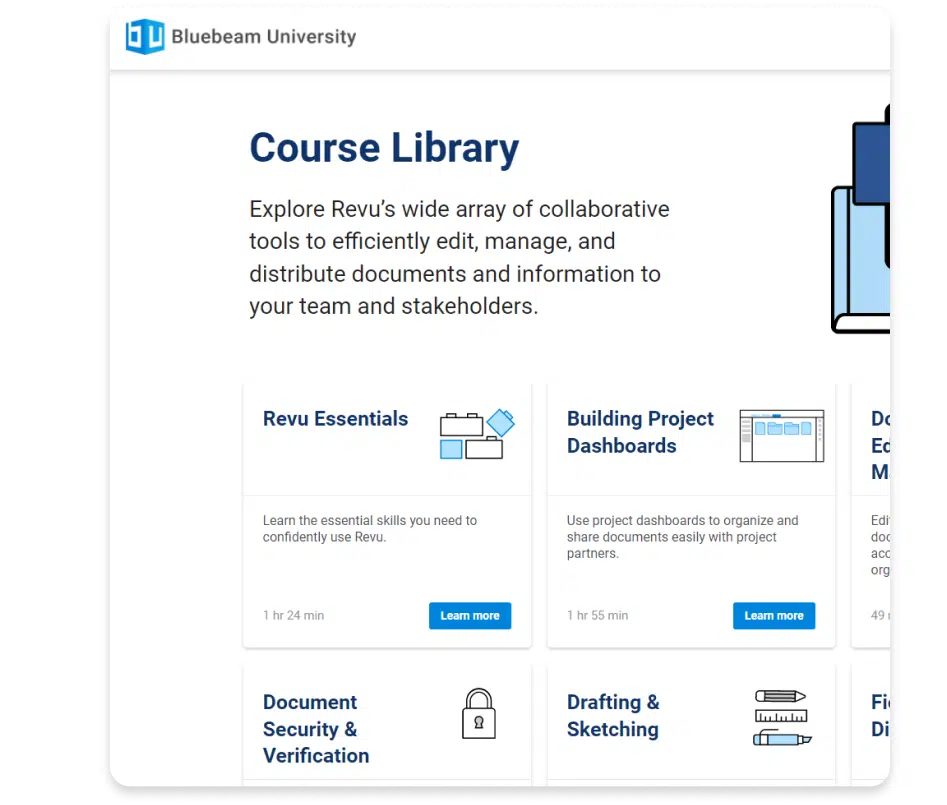
Task: Click the Building Project Dashboards window icon
Action: [781, 436]
